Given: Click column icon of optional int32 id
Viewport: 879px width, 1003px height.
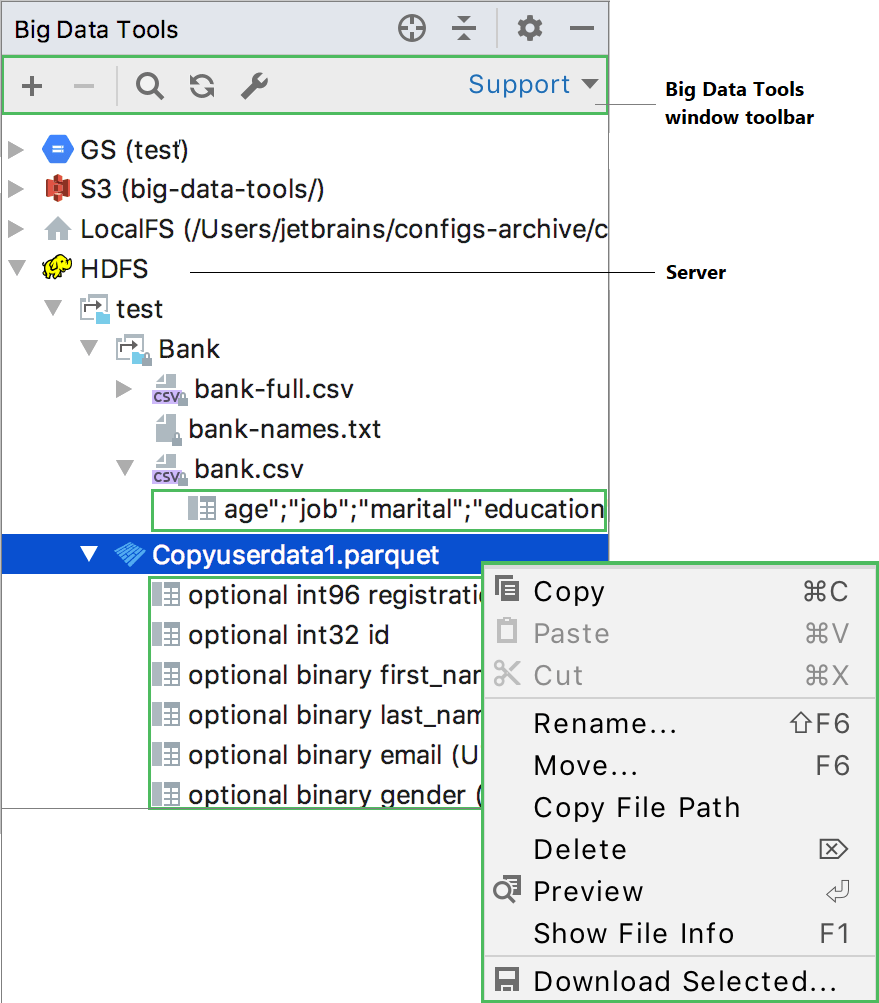Looking at the screenshot, I should 166,635.
